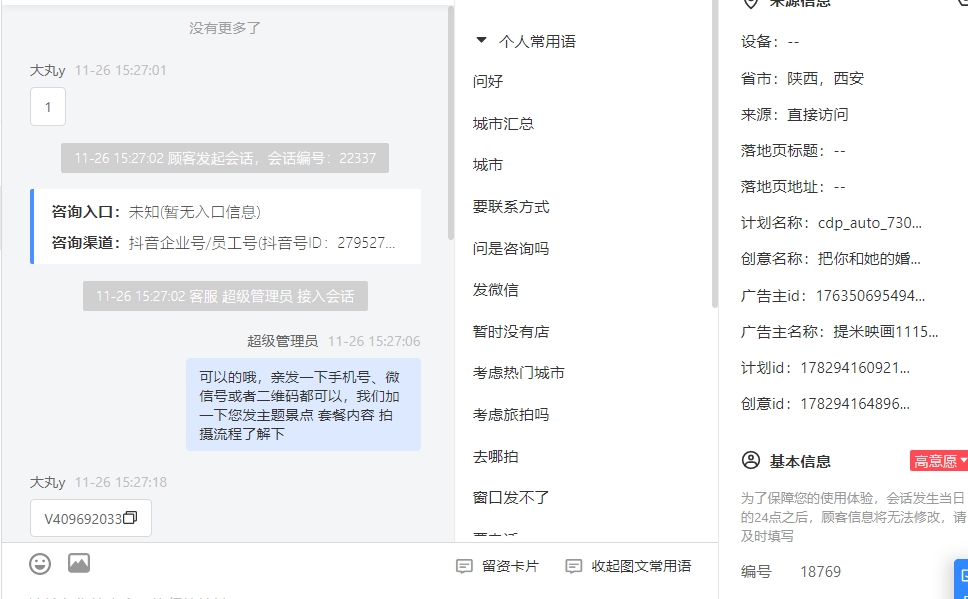Click the customer message bubble "1"

(48, 107)
